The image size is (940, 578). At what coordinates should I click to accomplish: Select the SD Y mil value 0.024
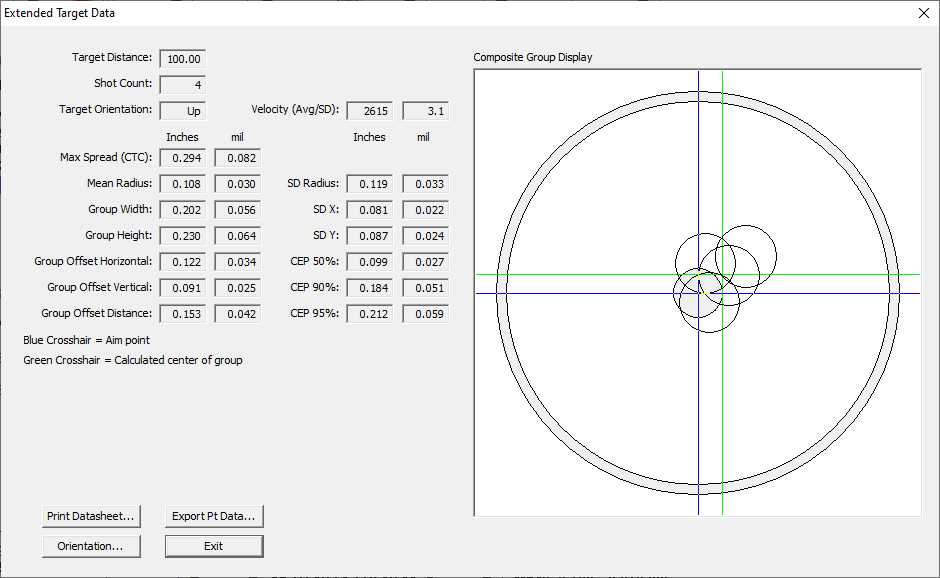coord(426,236)
